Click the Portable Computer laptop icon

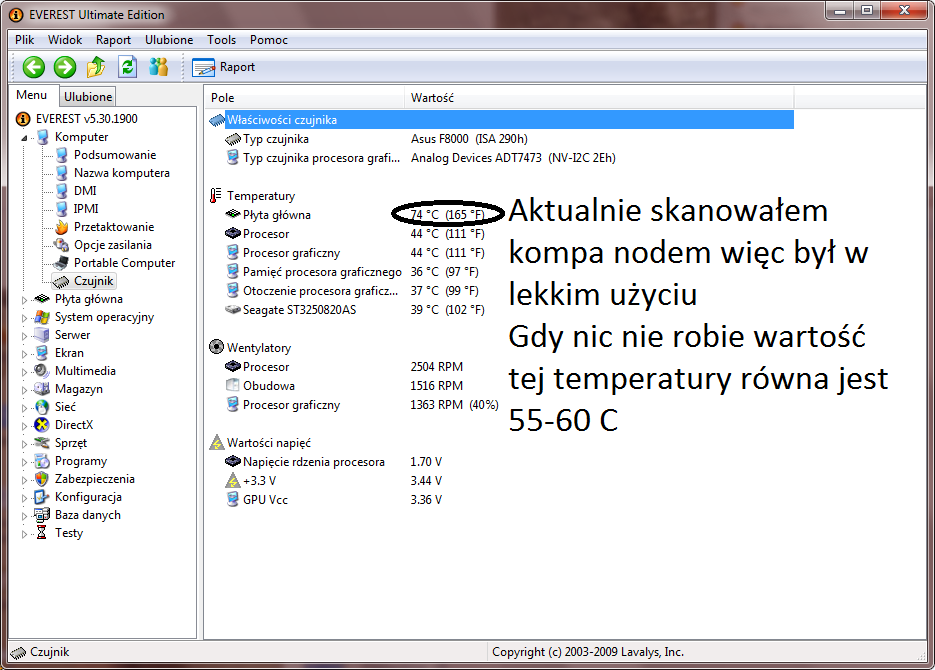tap(61, 263)
